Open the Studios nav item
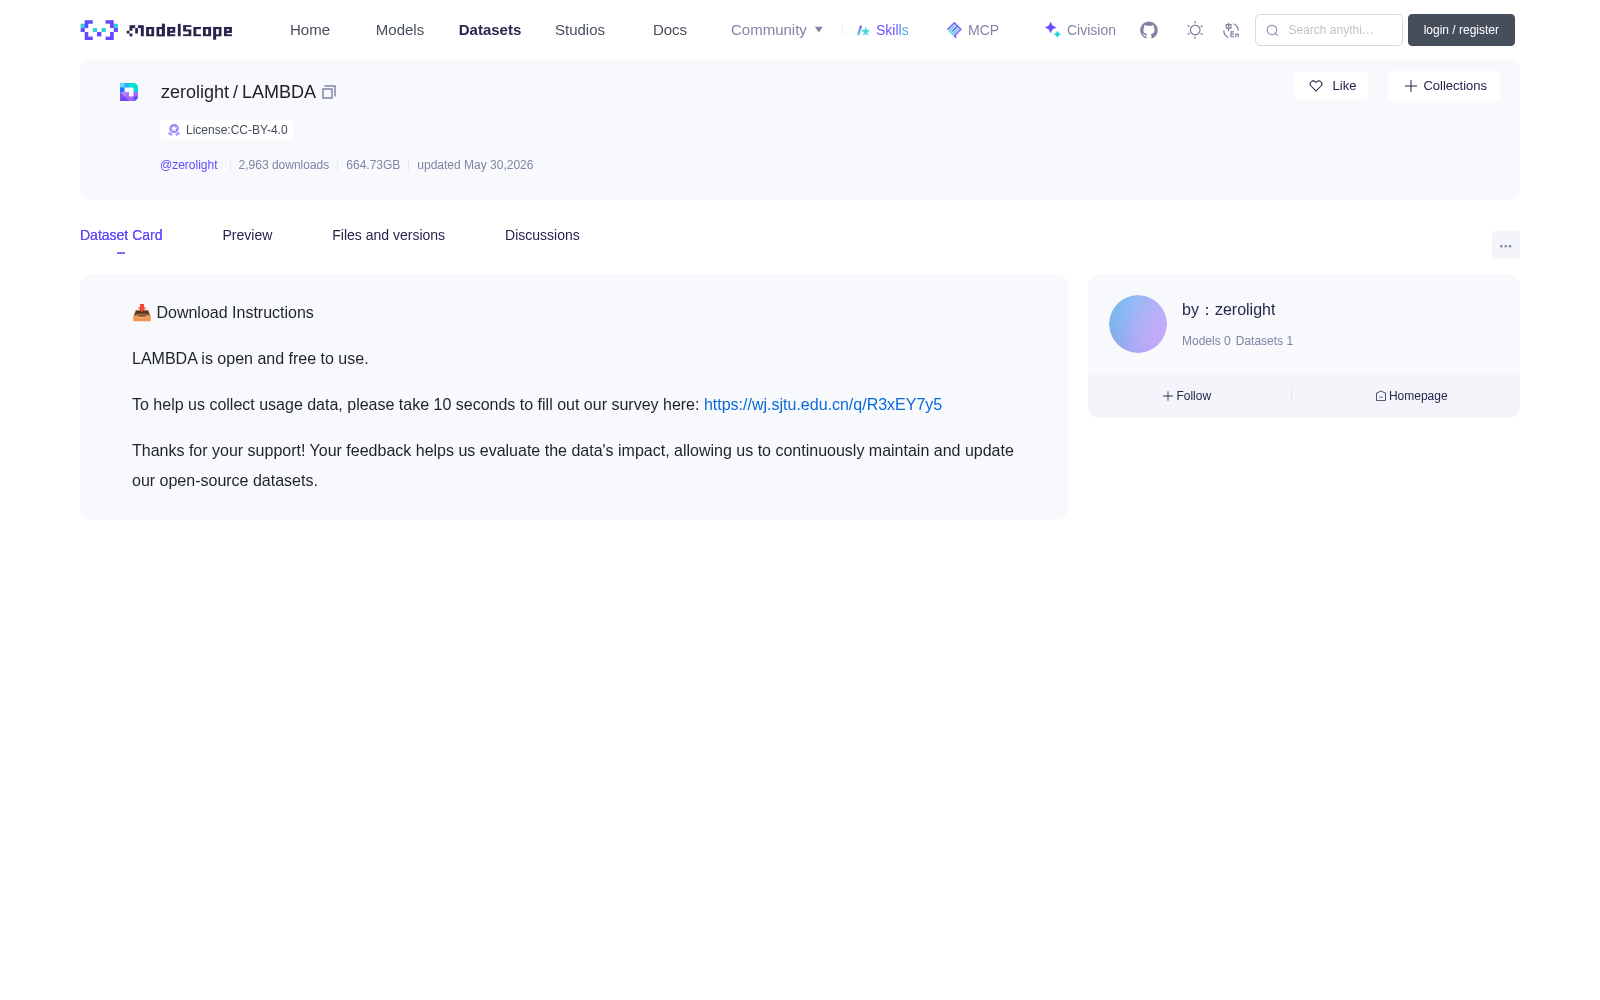This screenshot has height=1000, width=1600. (x=580, y=30)
